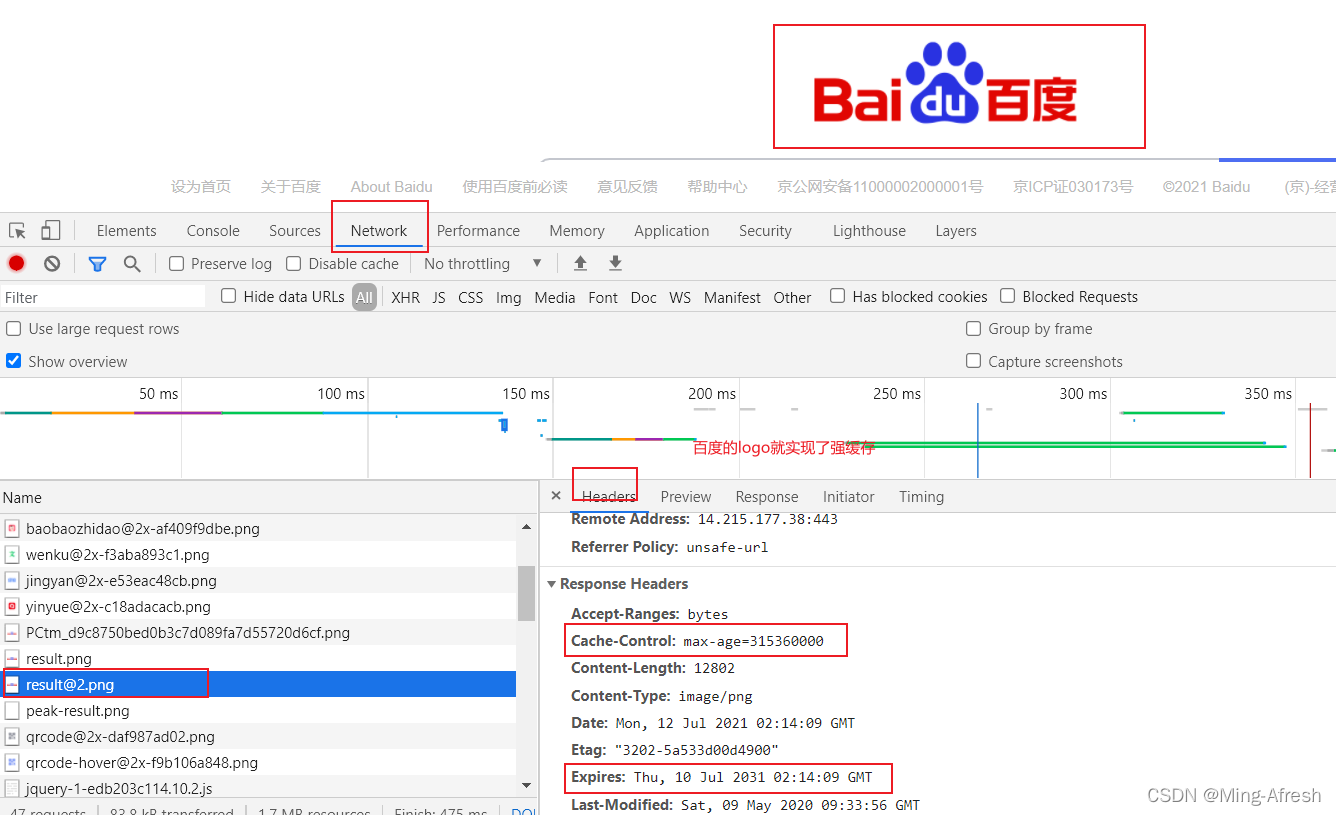This screenshot has width=1336, height=815.
Task: Switch to Sources panel
Action: (294, 231)
